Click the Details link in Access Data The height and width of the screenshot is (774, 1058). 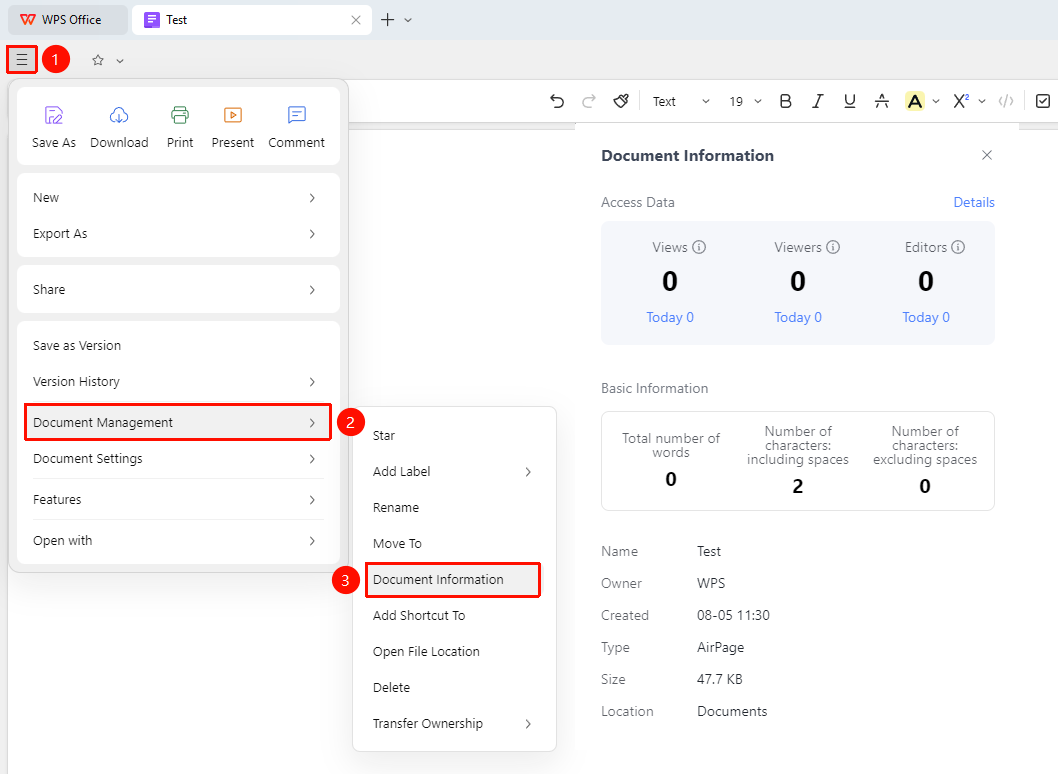pyautogui.click(x=974, y=202)
